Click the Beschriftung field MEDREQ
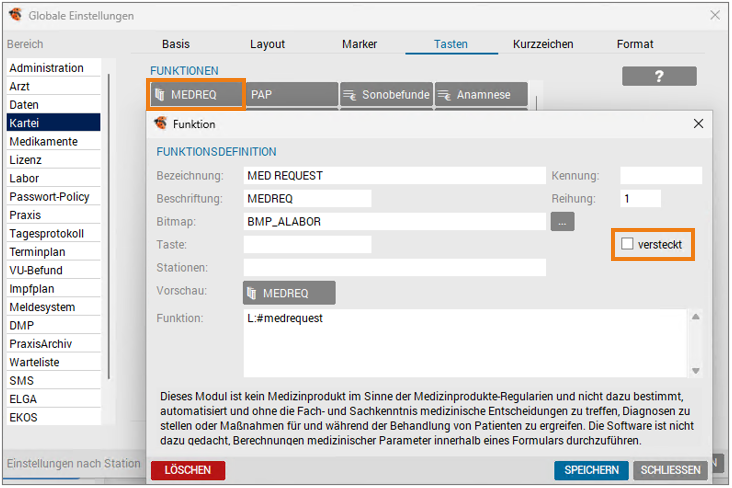This screenshot has width=732, height=488. click(x=307, y=198)
